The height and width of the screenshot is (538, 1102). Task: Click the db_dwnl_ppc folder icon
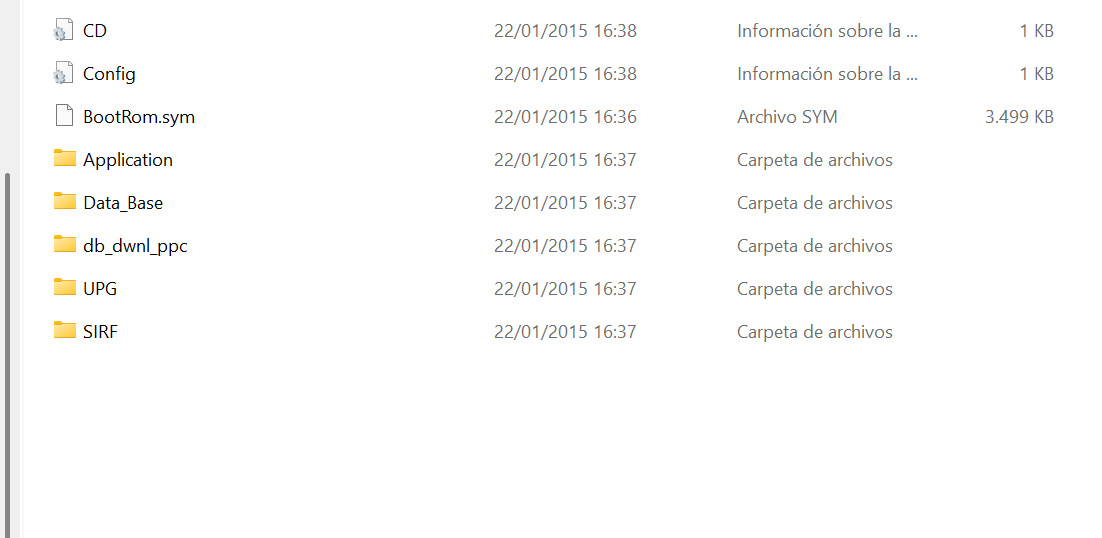tap(65, 244)
